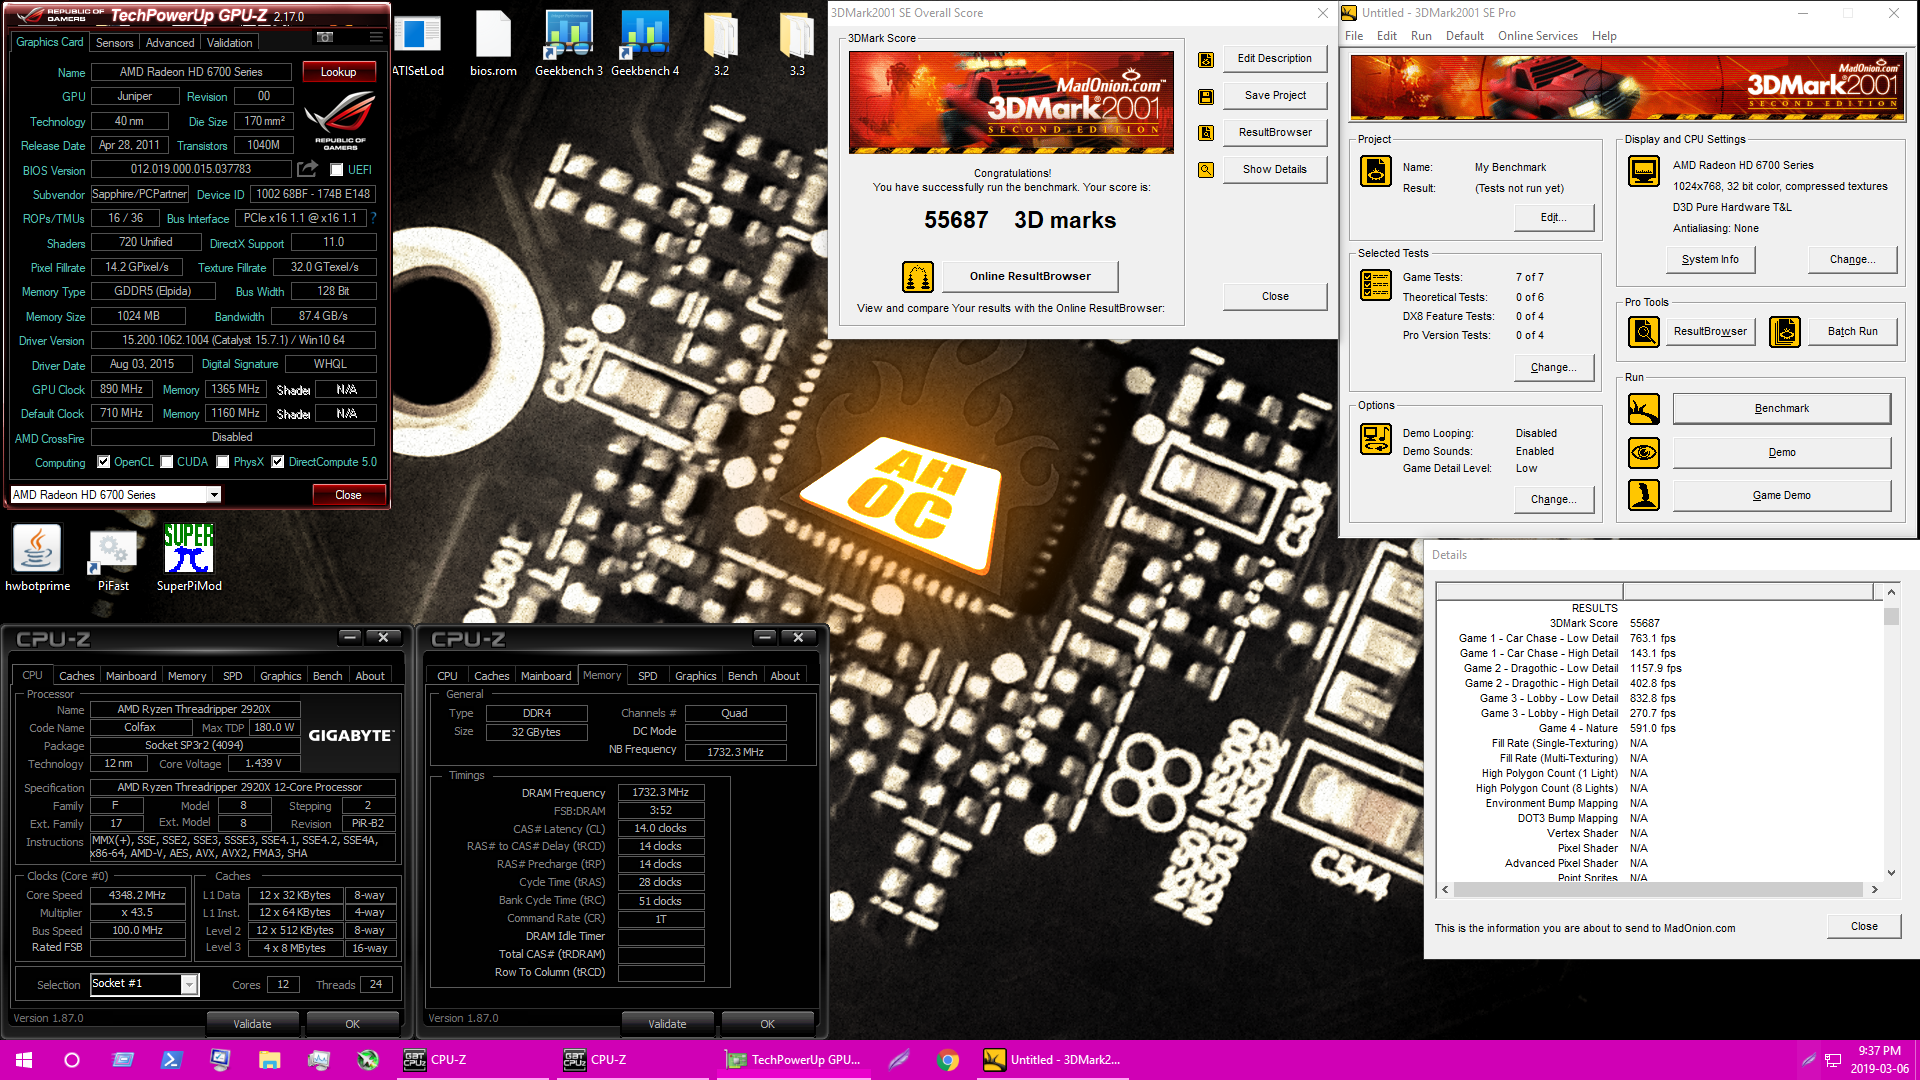Open the 3.3 folder on desktop
Image resolution: width=1920 pixels, height=1080 pixels.
pos(797,44)
